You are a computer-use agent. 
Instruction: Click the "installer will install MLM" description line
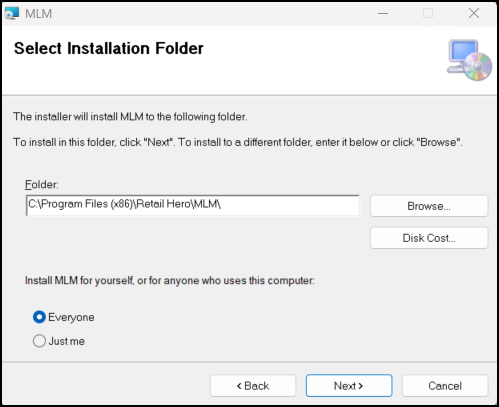130,117
